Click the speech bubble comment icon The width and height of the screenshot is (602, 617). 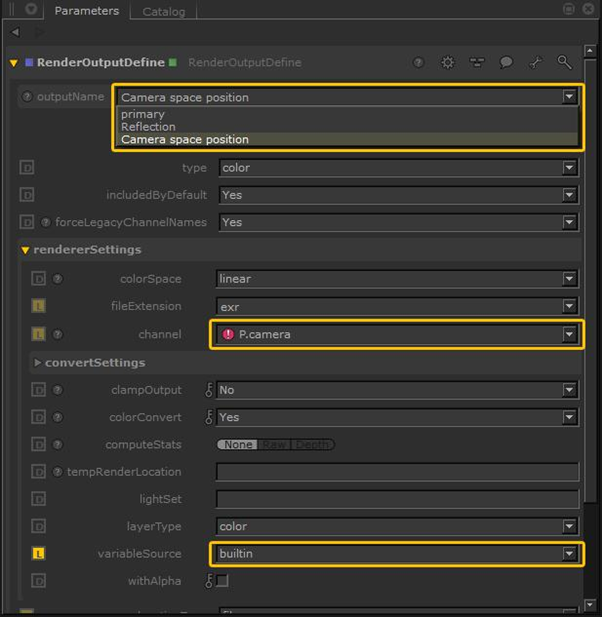(506, 62)
